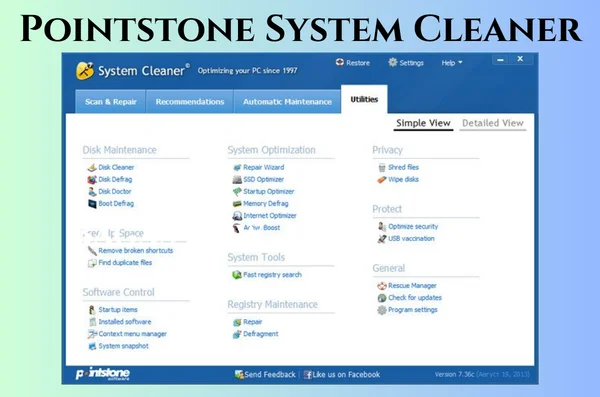Click the Memory Defrag chip icon

(237, 204)
